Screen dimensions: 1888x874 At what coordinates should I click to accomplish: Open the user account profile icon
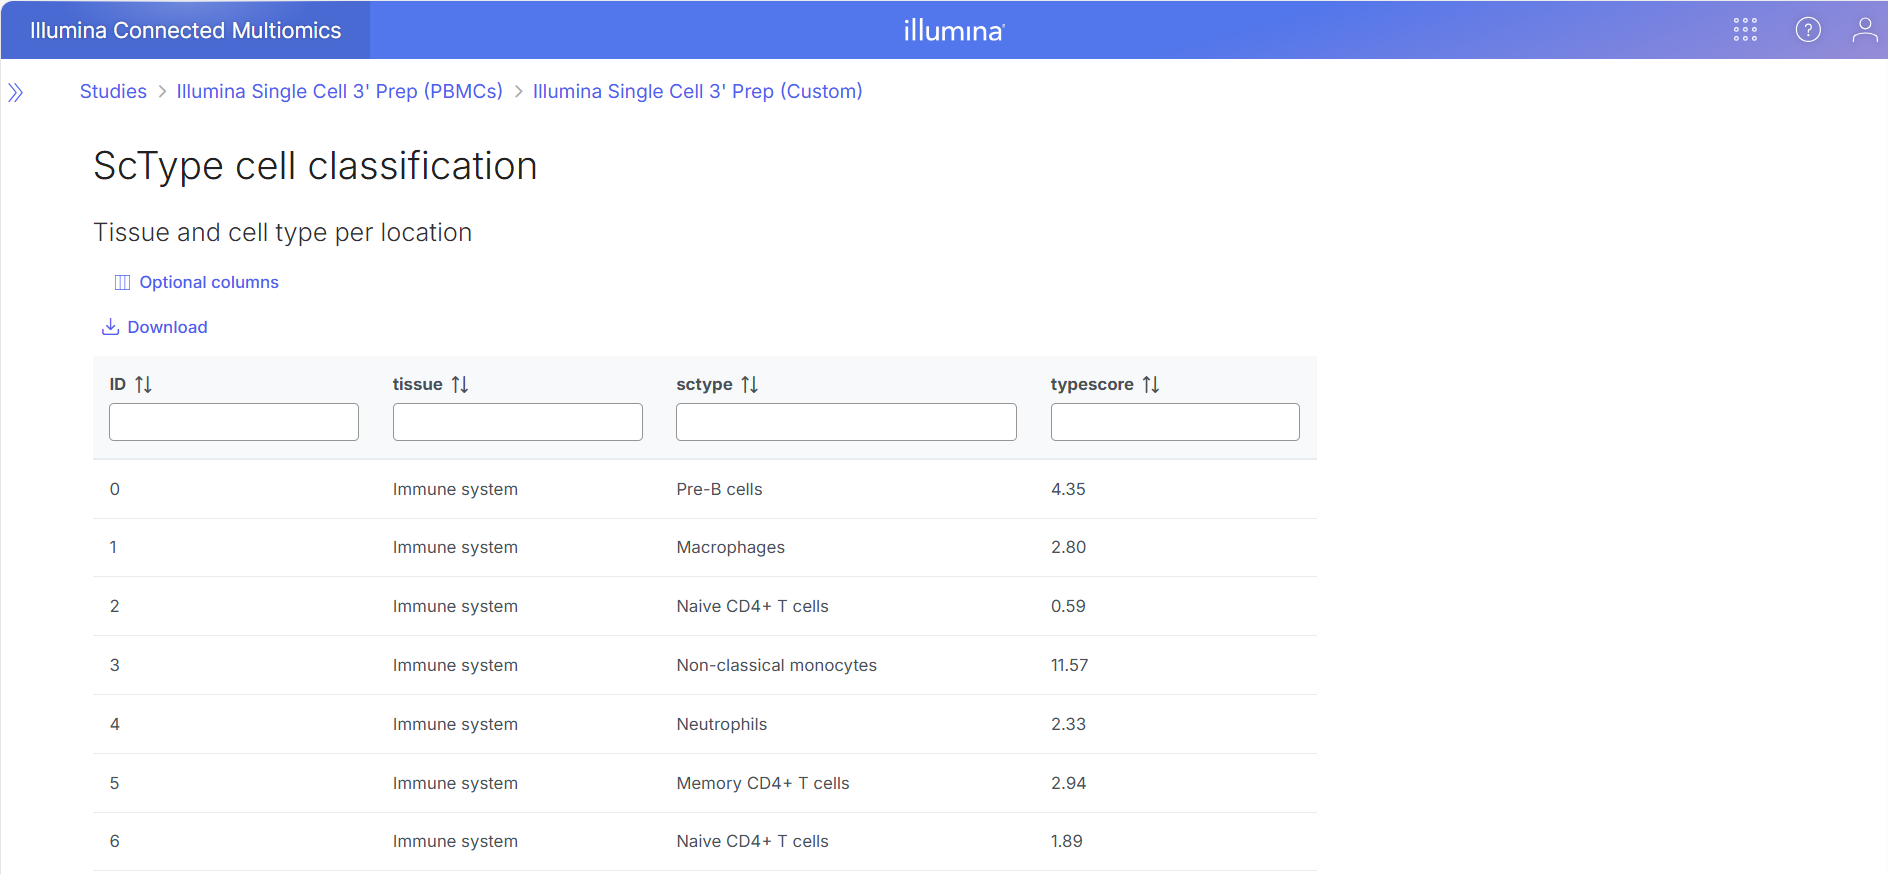click(1864, 30)
